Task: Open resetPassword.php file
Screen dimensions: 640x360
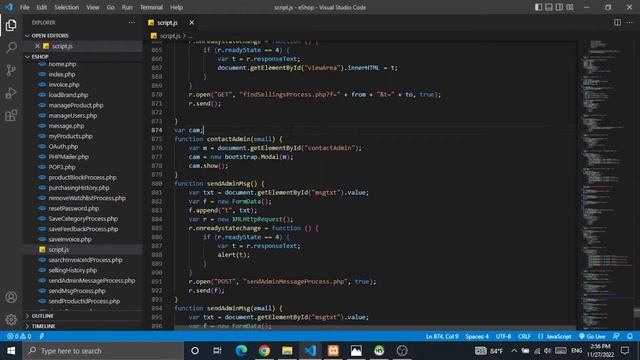Action: (x=73, y=208)
